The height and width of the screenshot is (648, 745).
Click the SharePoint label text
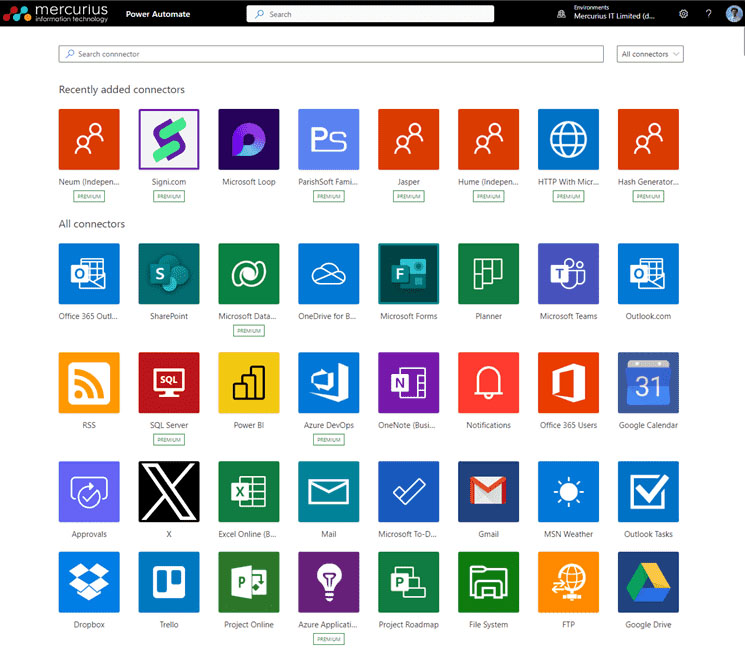169,316
